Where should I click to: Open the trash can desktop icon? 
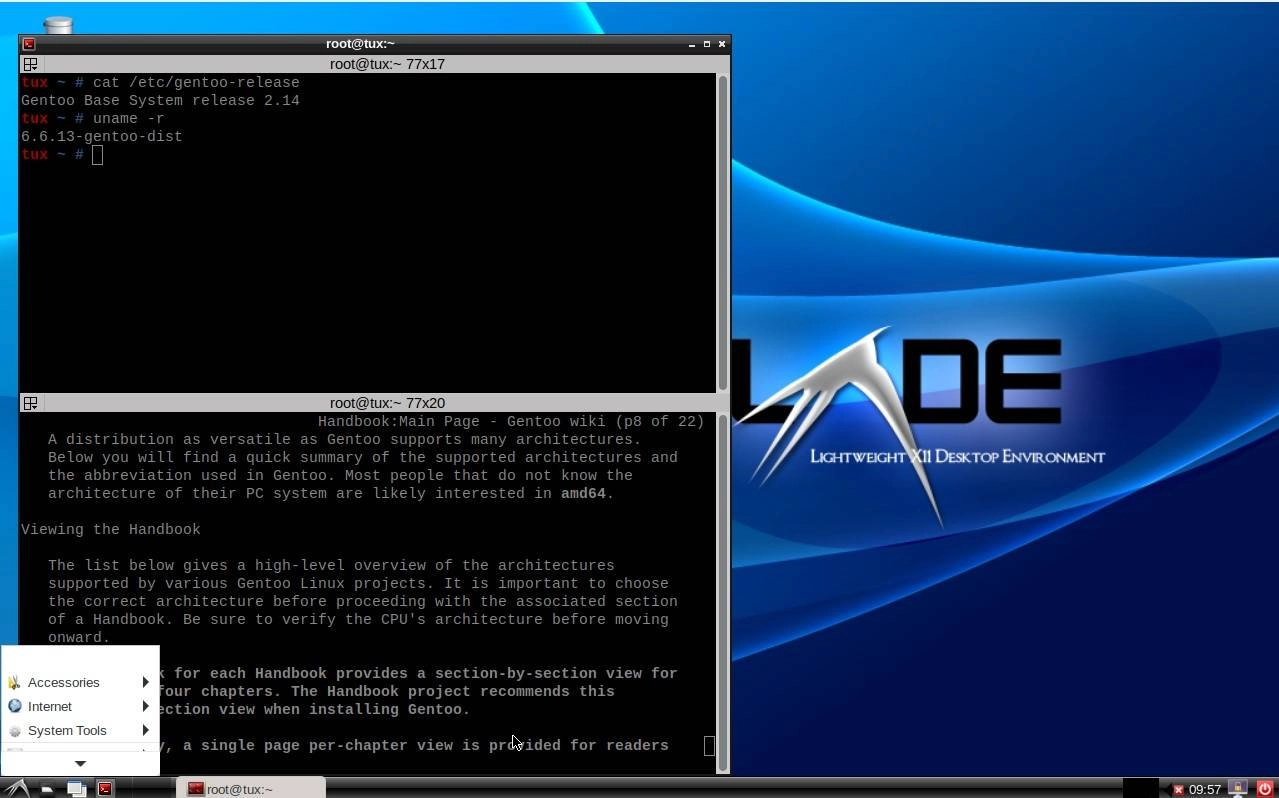pos(58,25)
